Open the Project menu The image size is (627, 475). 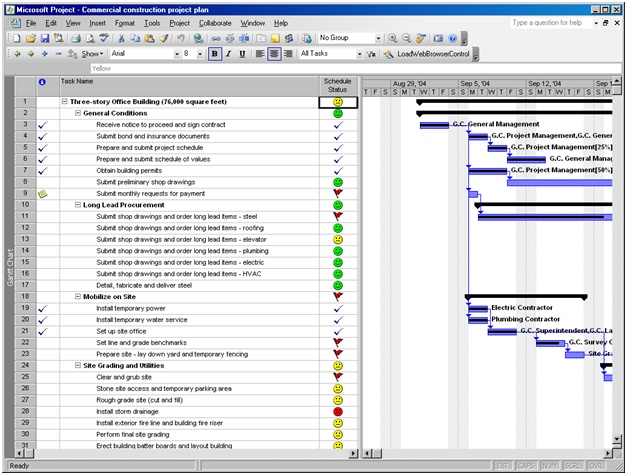[x=180, y=23]
